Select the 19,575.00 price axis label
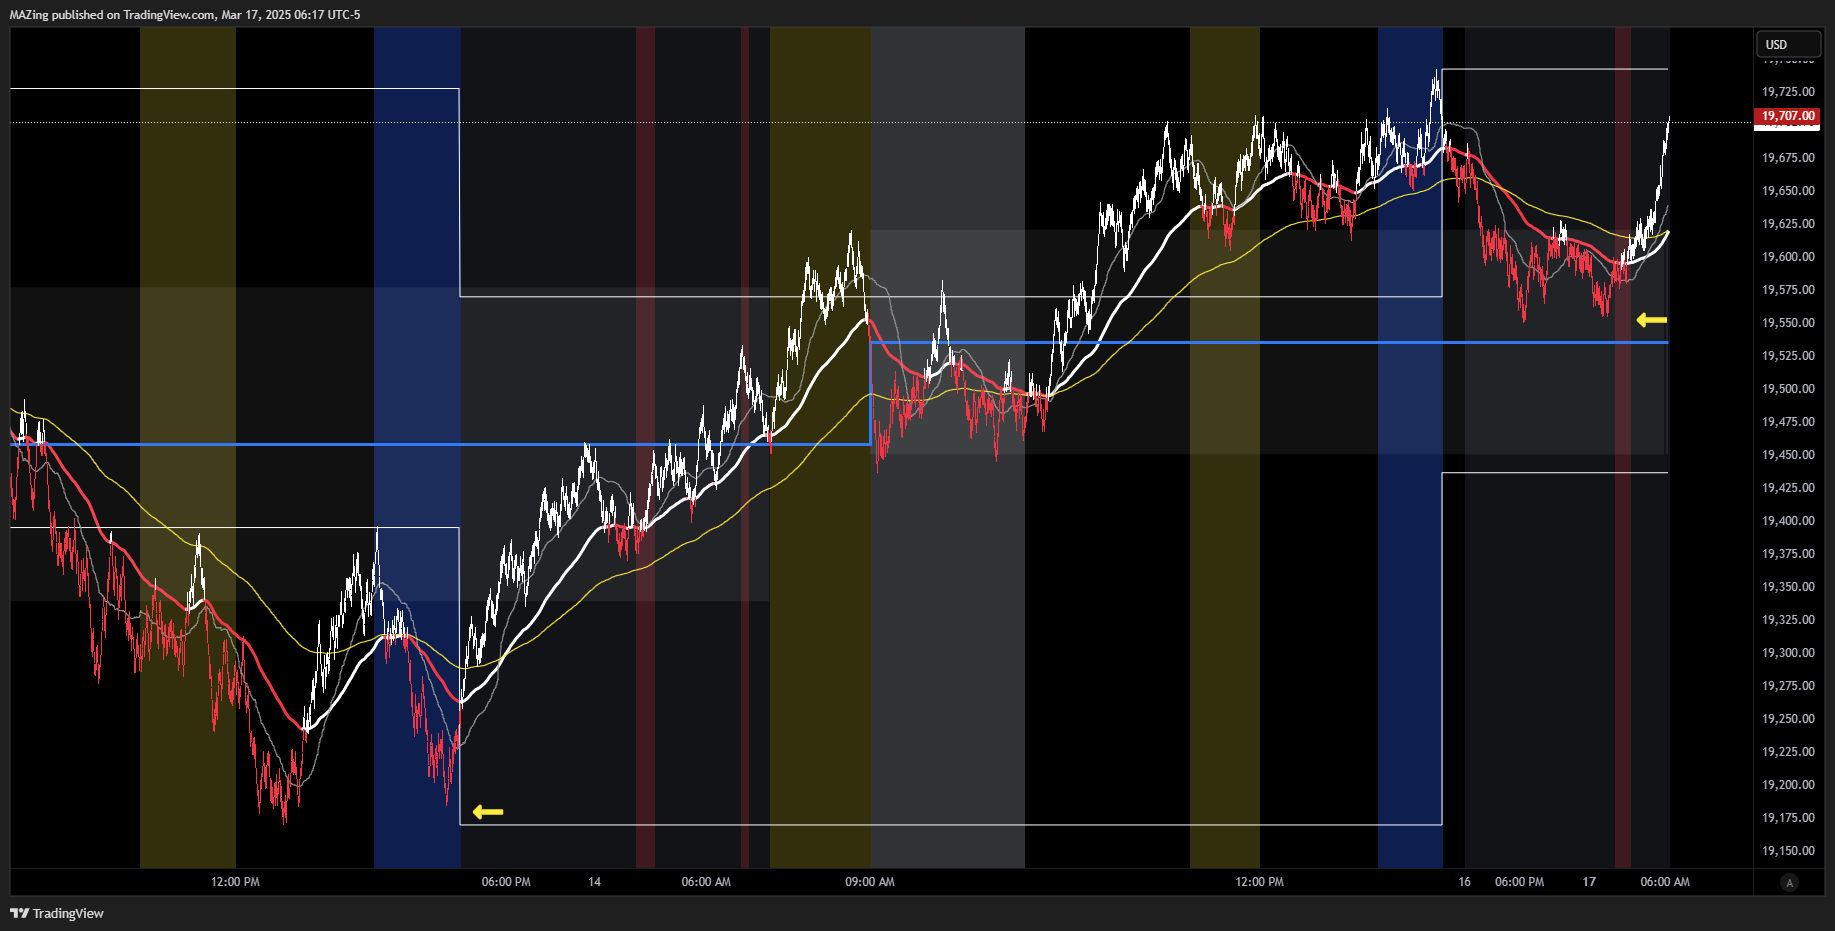Screen dimensions: 1835x931 pyautogui.click(x=1788, y=290)
